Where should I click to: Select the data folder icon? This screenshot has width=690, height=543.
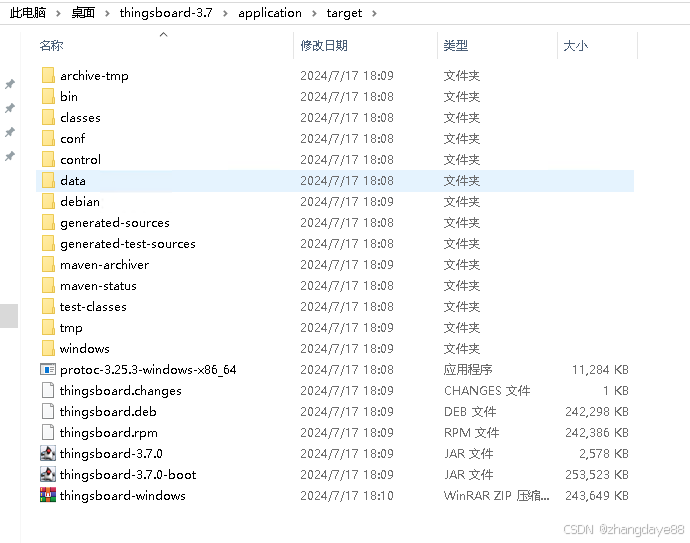point(48,180)
